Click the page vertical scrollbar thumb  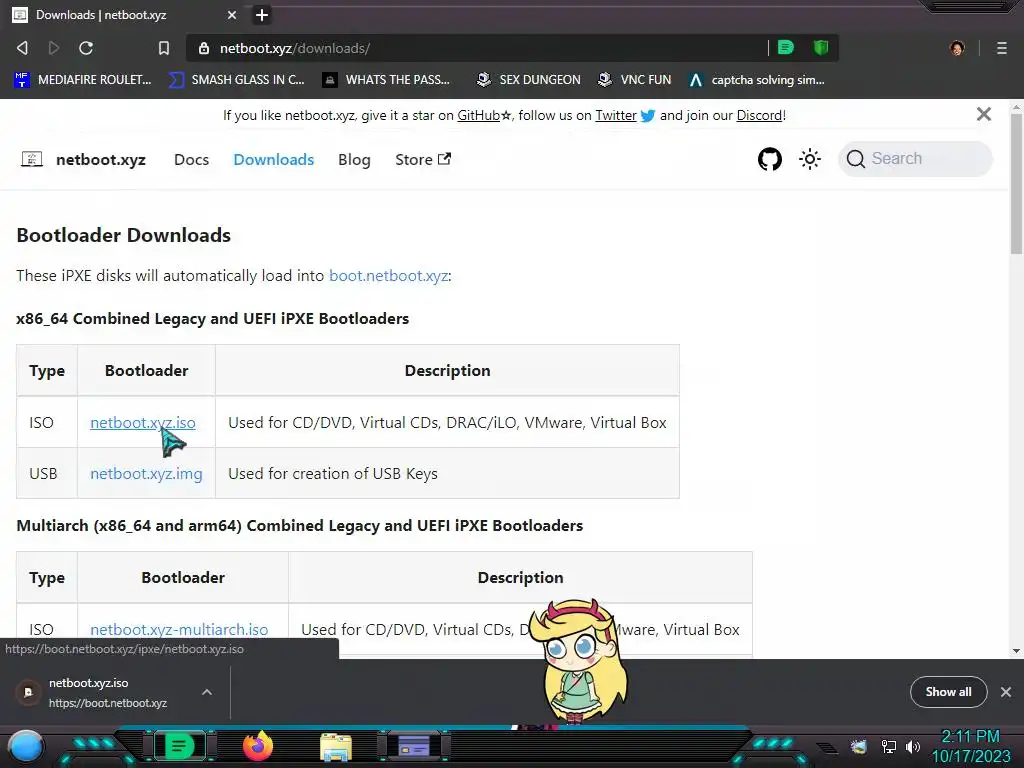point(1016,183)
